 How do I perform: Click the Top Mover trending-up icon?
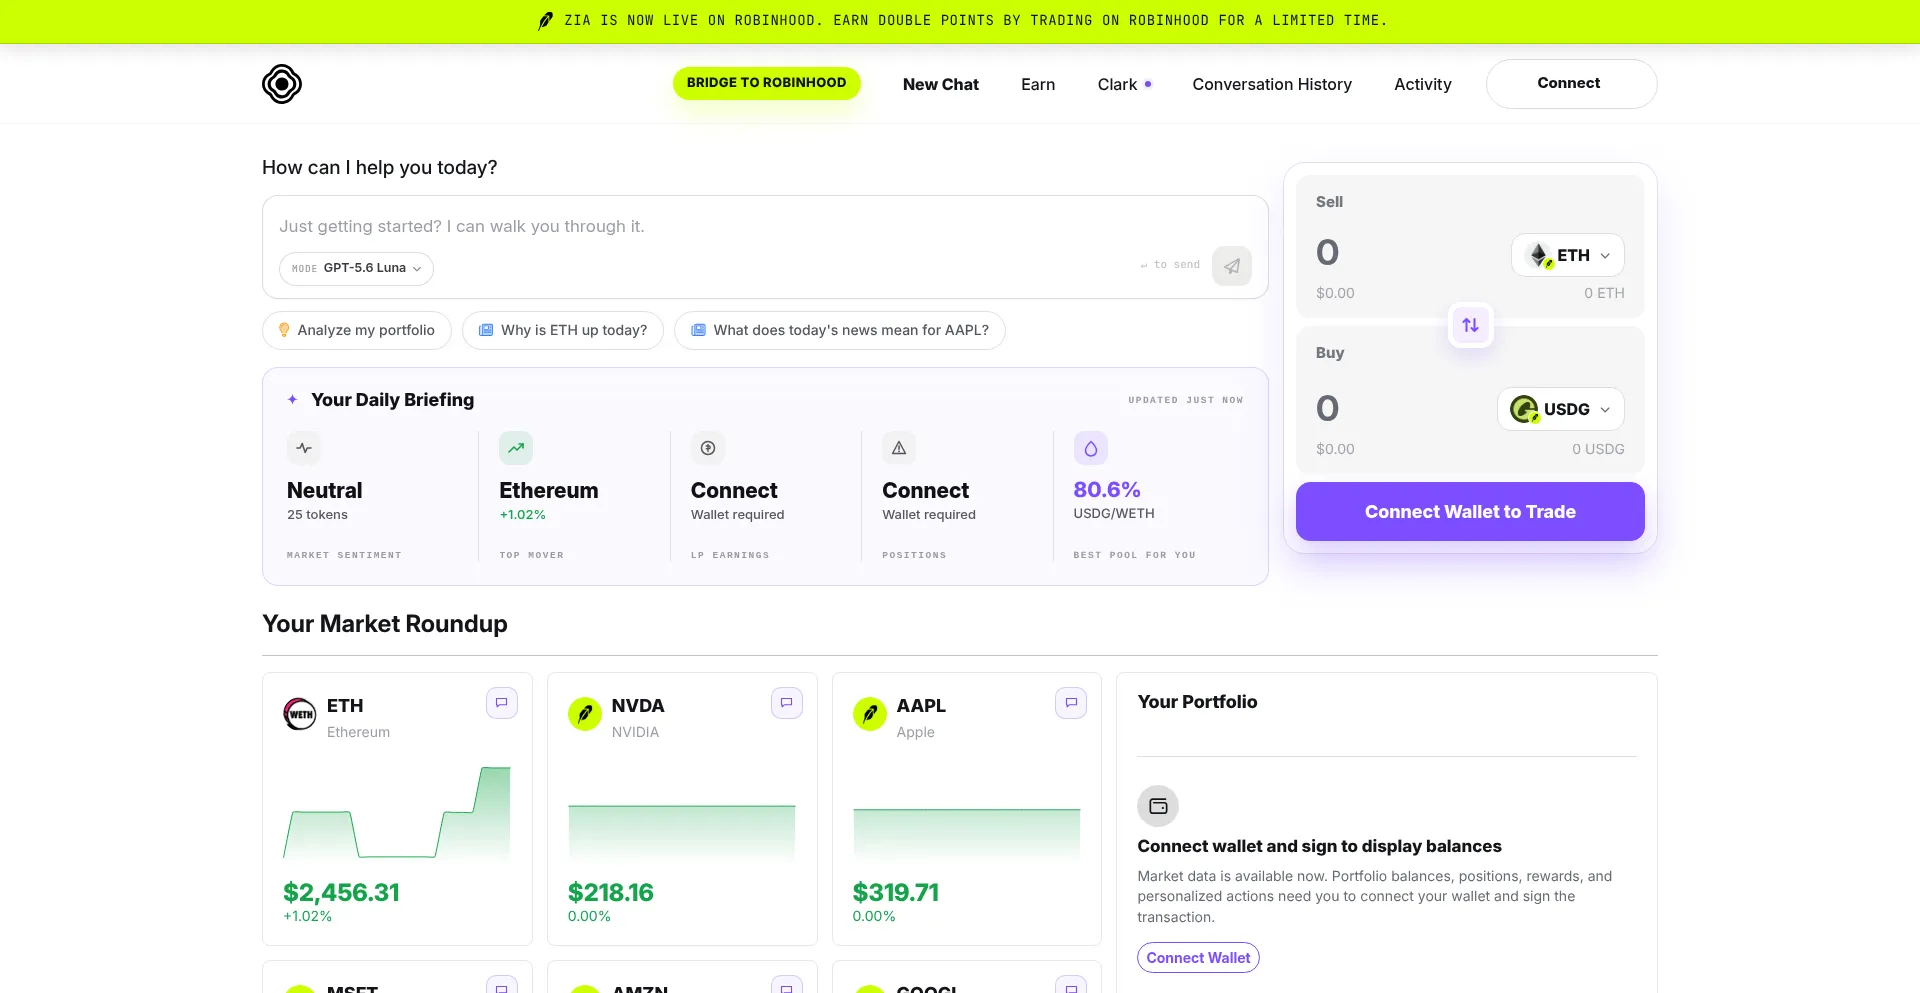coord(516,448)
